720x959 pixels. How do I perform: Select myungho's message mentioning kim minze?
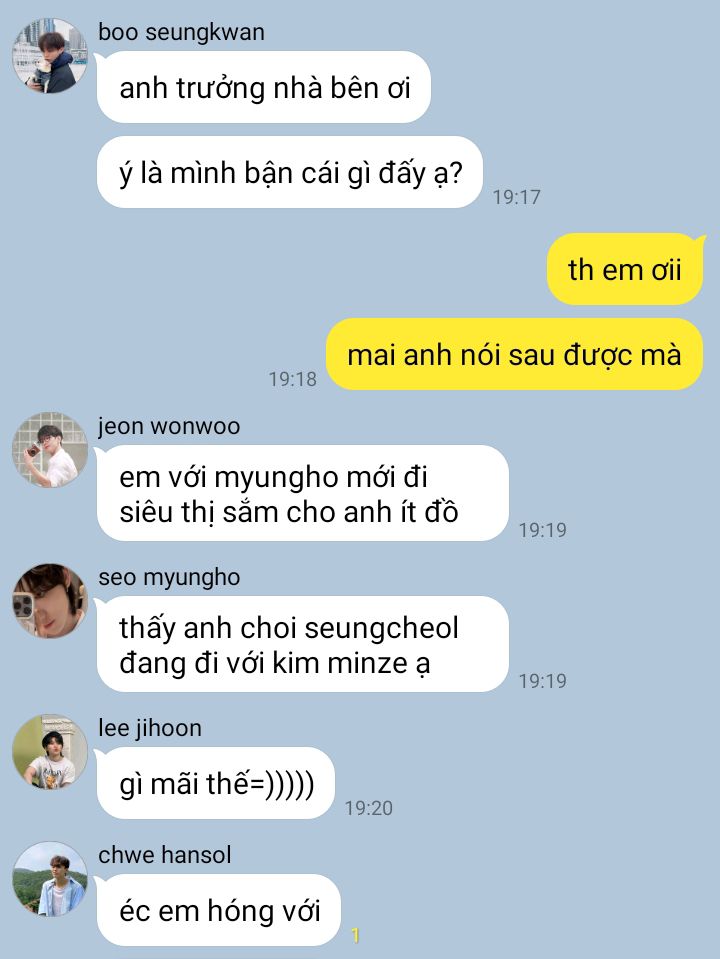[x=303, y=645]
